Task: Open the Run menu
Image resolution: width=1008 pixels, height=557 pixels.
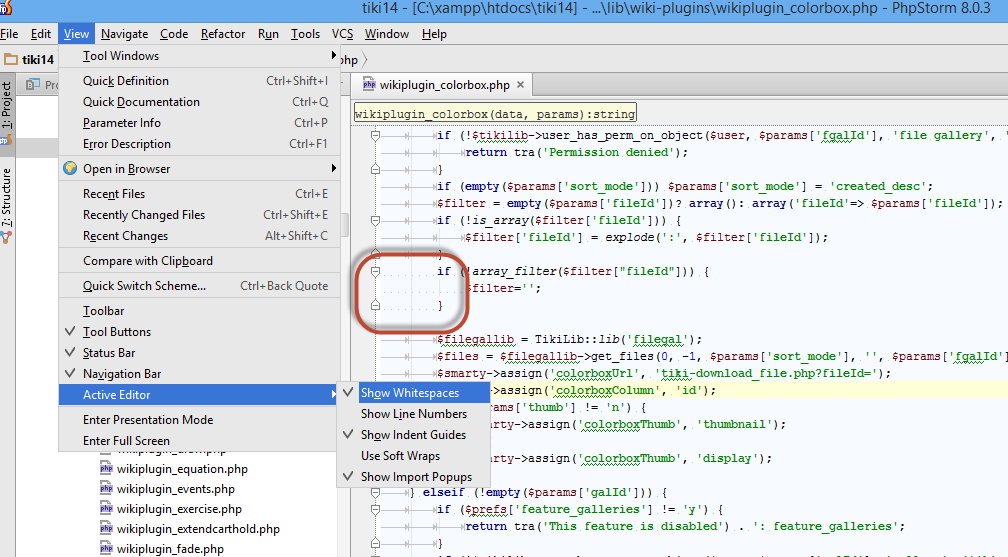Action: pyautogui.click(x=268, y=34)
